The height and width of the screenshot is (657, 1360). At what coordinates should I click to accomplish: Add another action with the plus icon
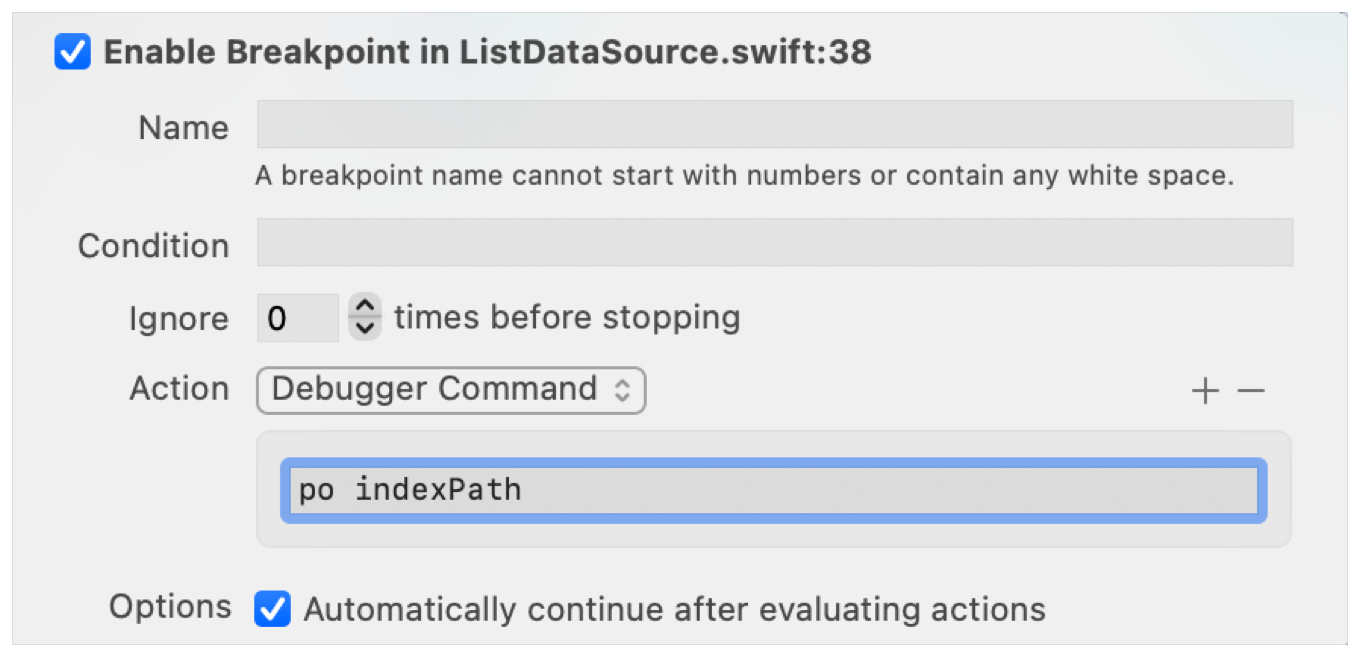click(x=1206, y=391)
